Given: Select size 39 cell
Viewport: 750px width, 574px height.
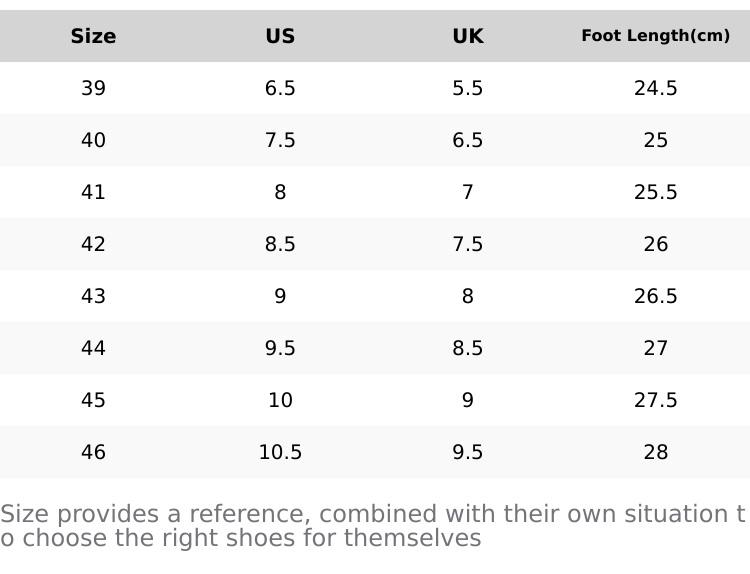Looking at the screenshot, I should click(x=93, y=88).
